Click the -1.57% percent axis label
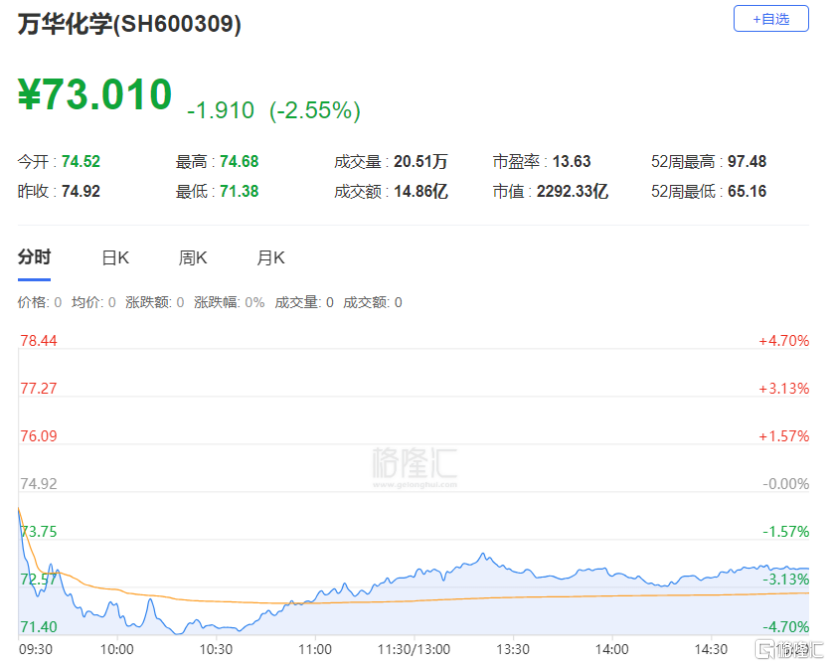830x666 pixels. tap(786, 532)
